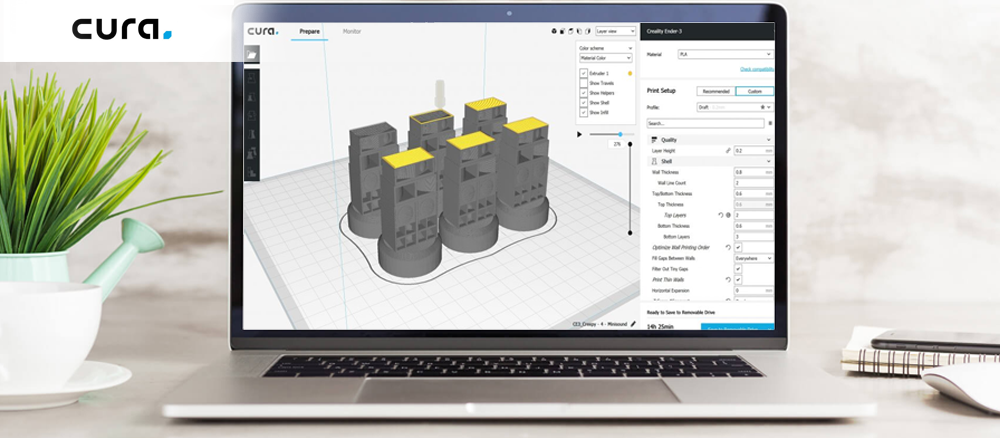
Task: Play the layer path simulation
Action: 579,134
